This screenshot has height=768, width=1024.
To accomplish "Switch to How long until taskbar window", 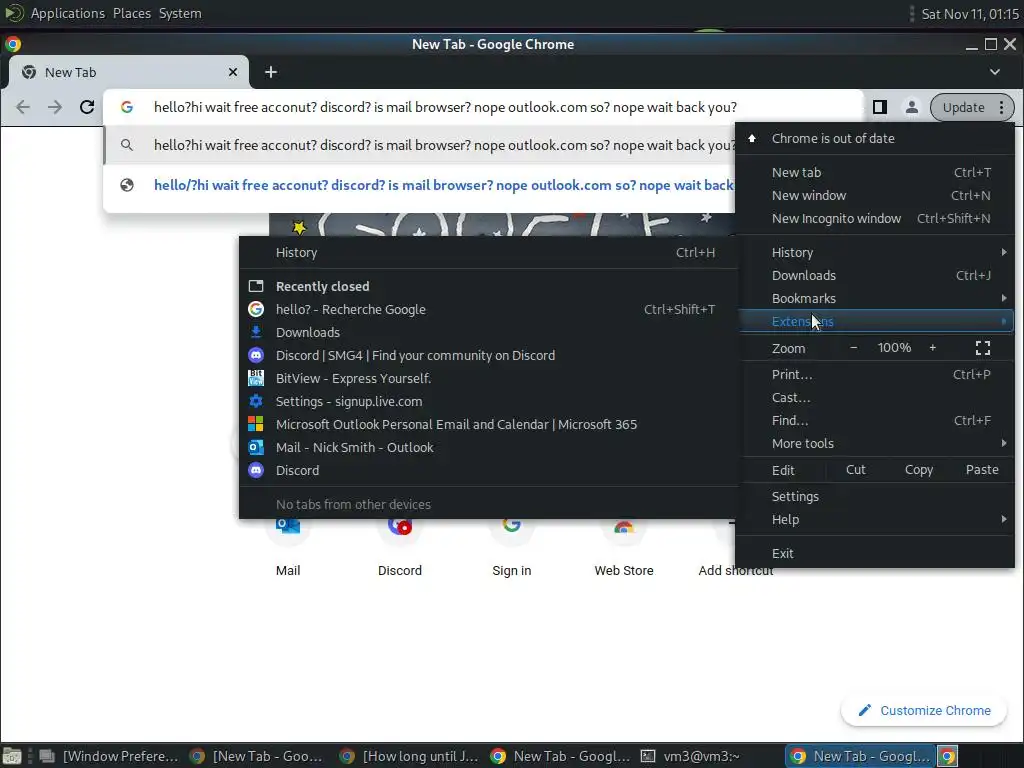I will coord(409,756).
